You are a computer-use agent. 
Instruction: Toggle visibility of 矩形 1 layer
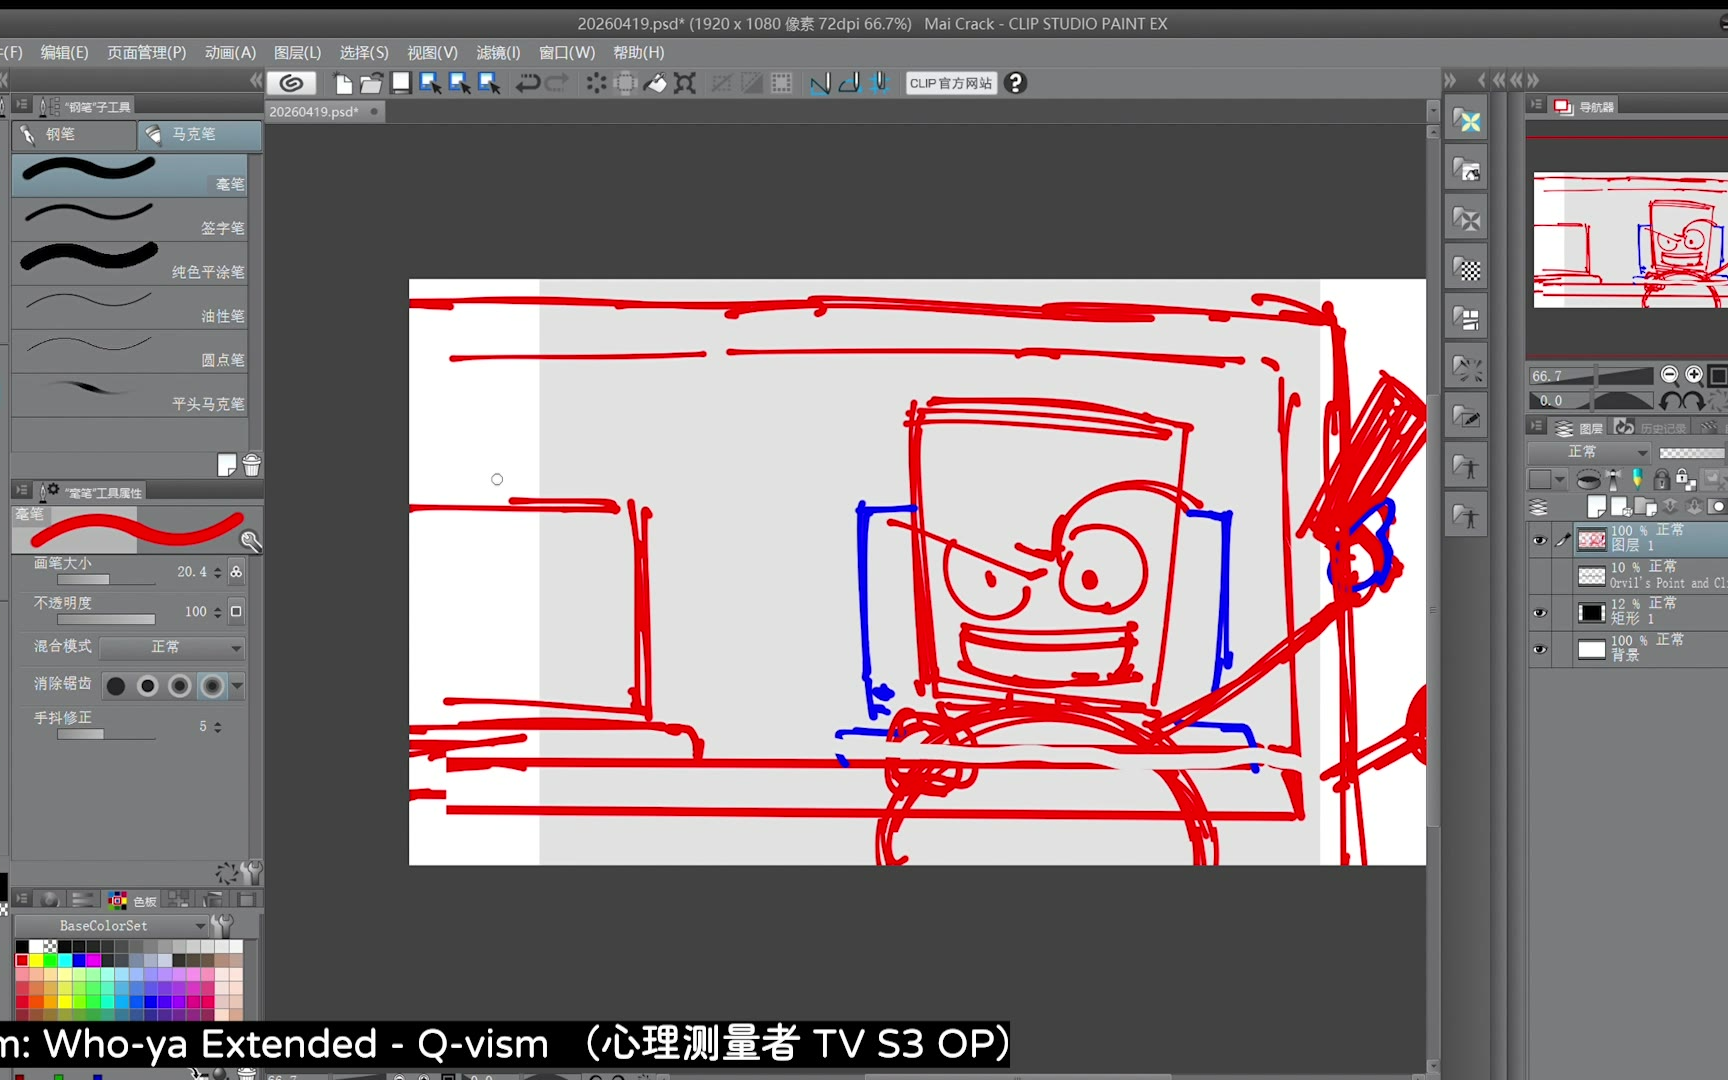tap(1540, 612)
